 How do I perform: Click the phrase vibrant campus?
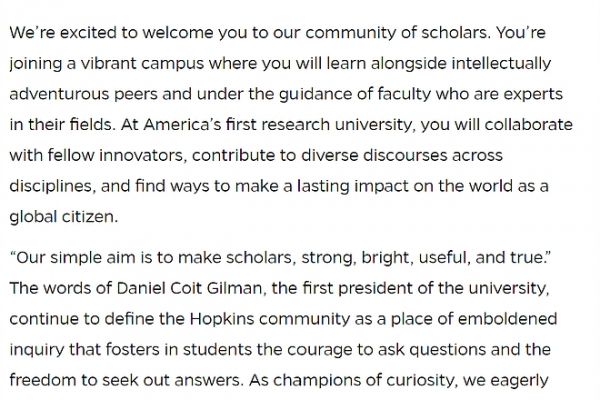pos(142,63)
